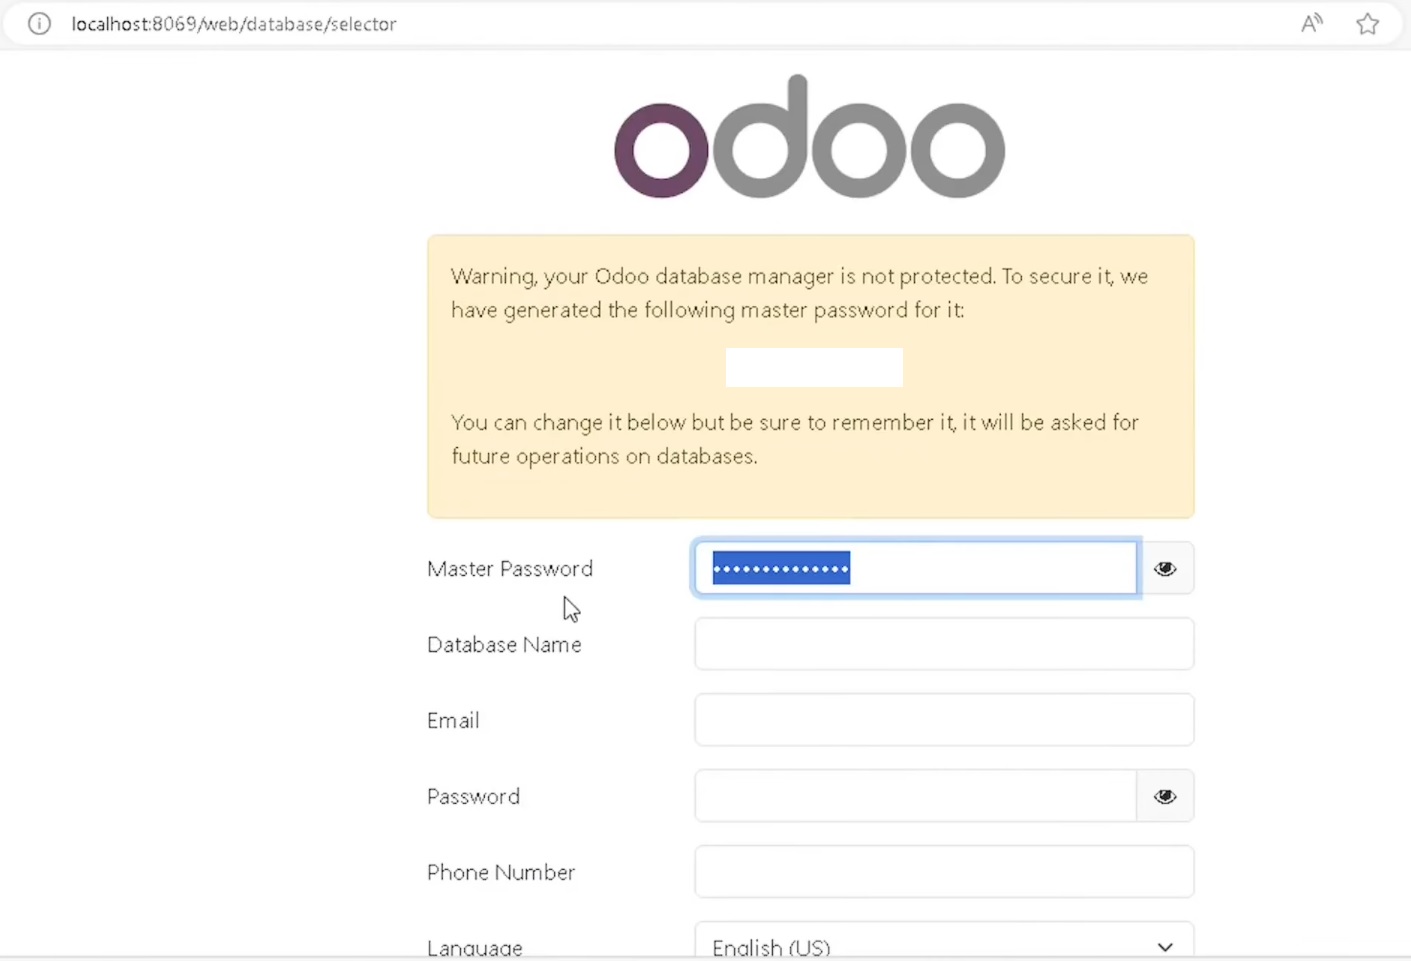Click the Odoo logo
The image size is (1411, 961).
tap(809, 136)
